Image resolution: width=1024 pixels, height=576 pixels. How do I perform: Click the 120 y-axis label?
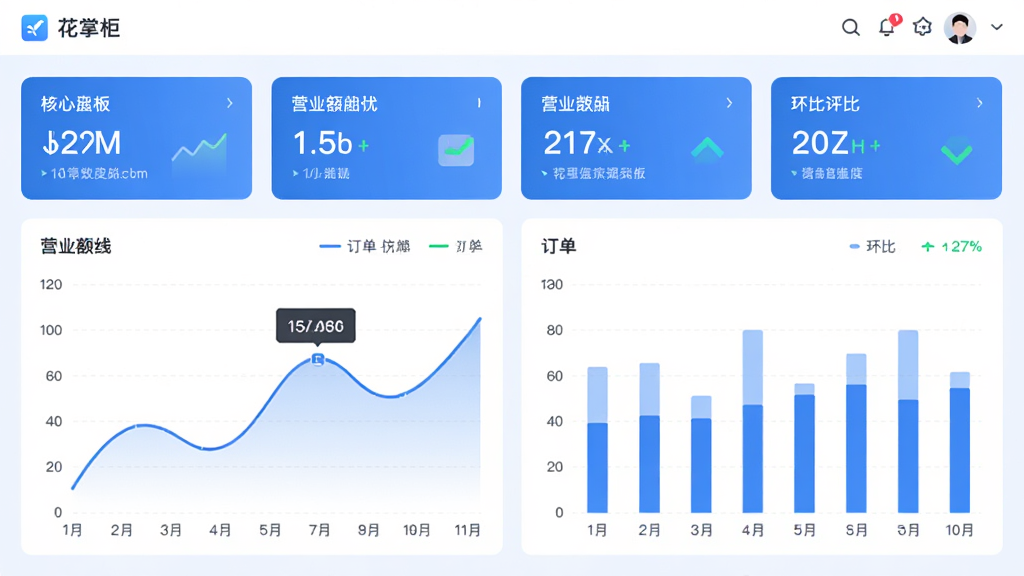(x=51, y=285)
